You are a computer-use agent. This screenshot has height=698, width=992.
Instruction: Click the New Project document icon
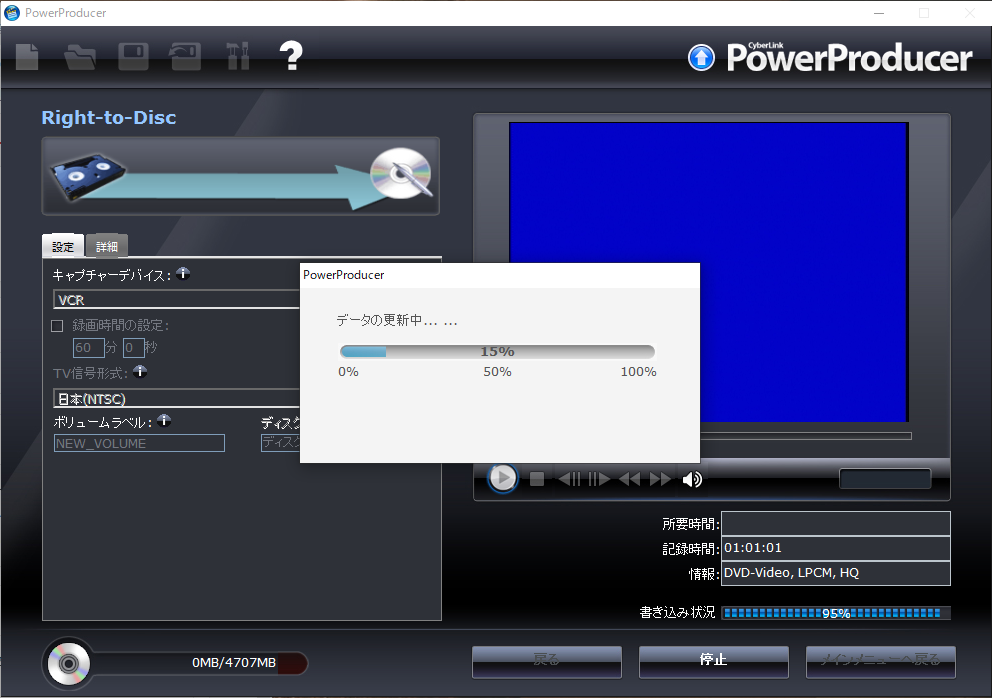(x=27, y=57)
